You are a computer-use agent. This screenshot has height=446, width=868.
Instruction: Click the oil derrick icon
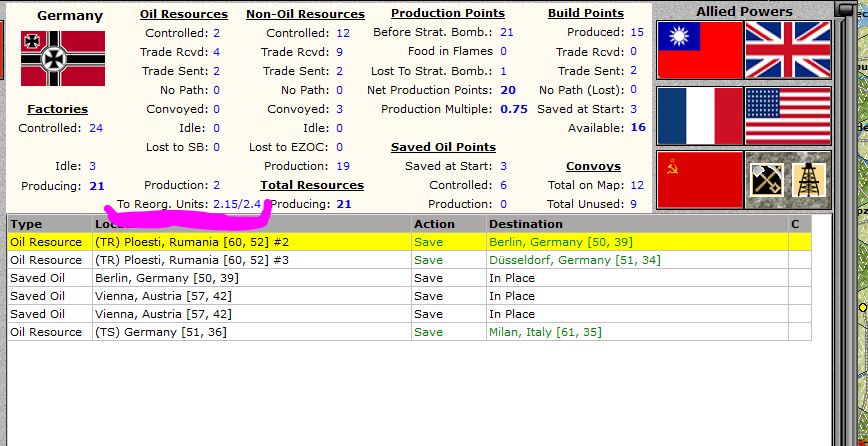809,180
